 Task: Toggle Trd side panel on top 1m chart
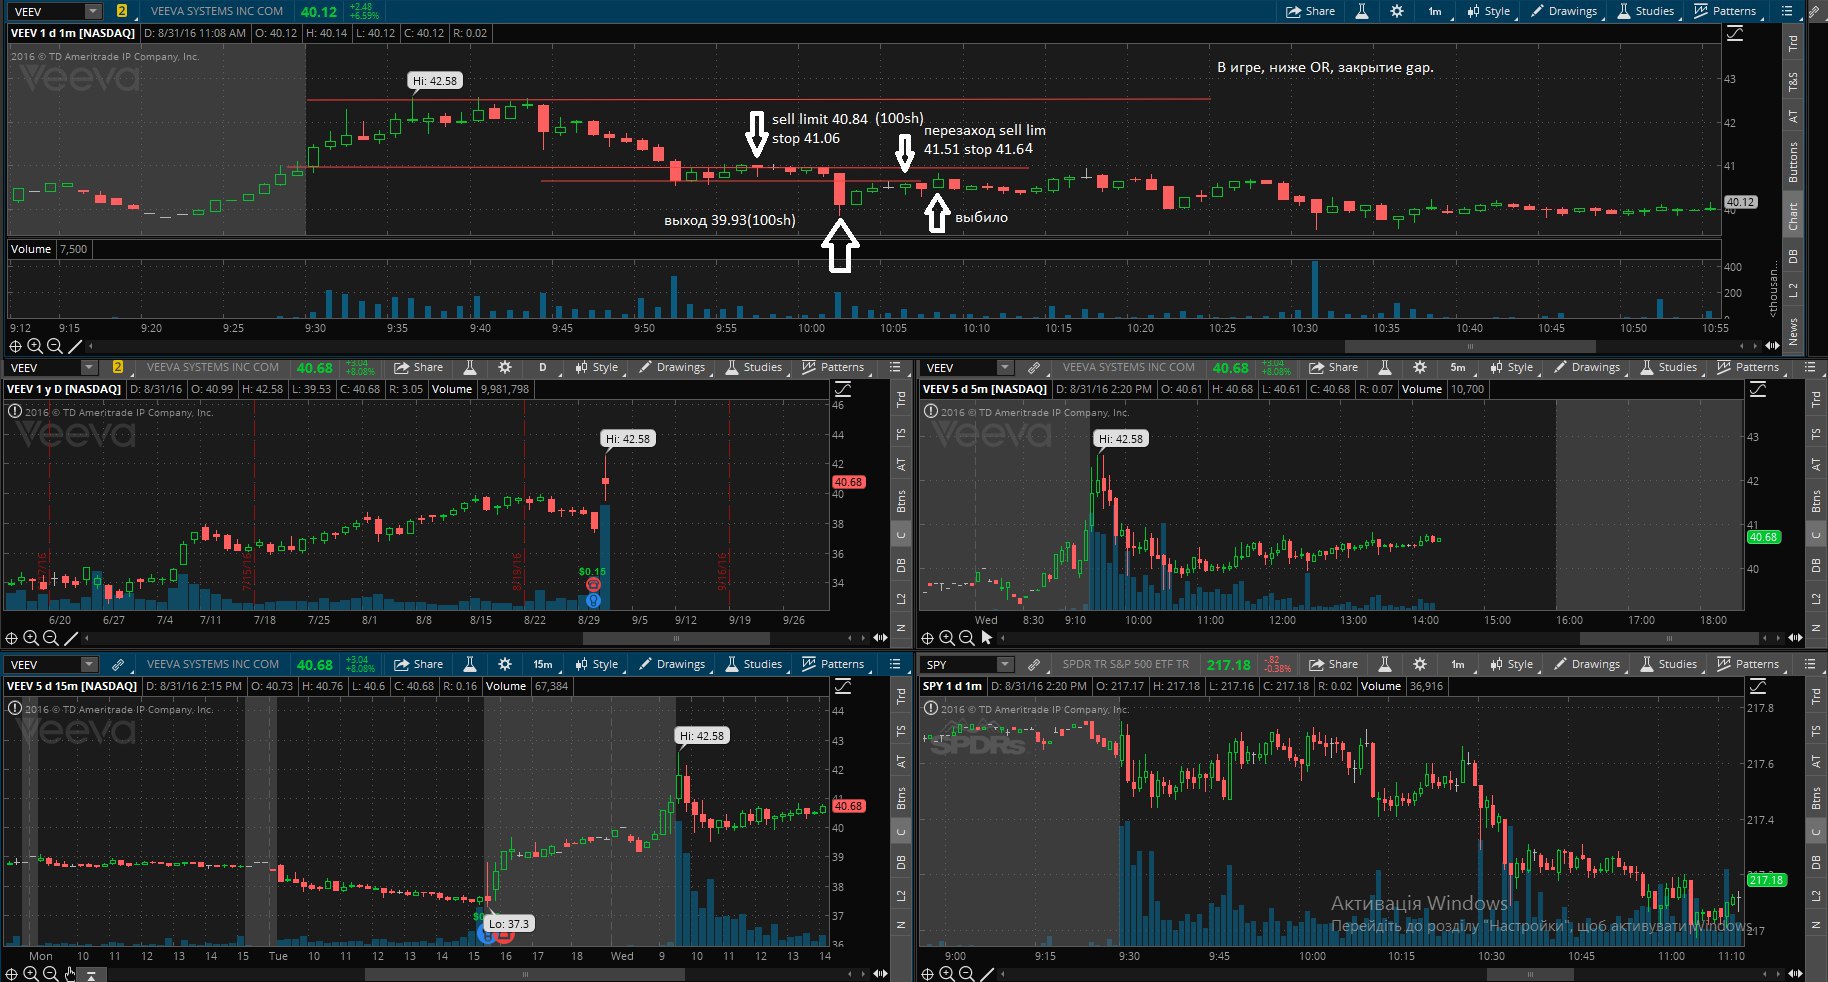[x=1793, y=43]
